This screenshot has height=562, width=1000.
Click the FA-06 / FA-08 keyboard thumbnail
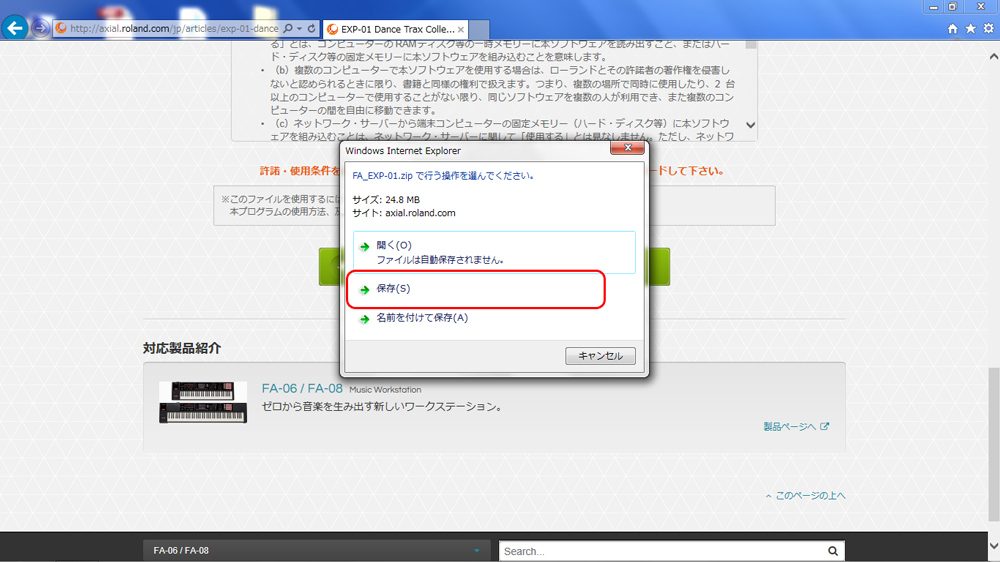point(203,403)
